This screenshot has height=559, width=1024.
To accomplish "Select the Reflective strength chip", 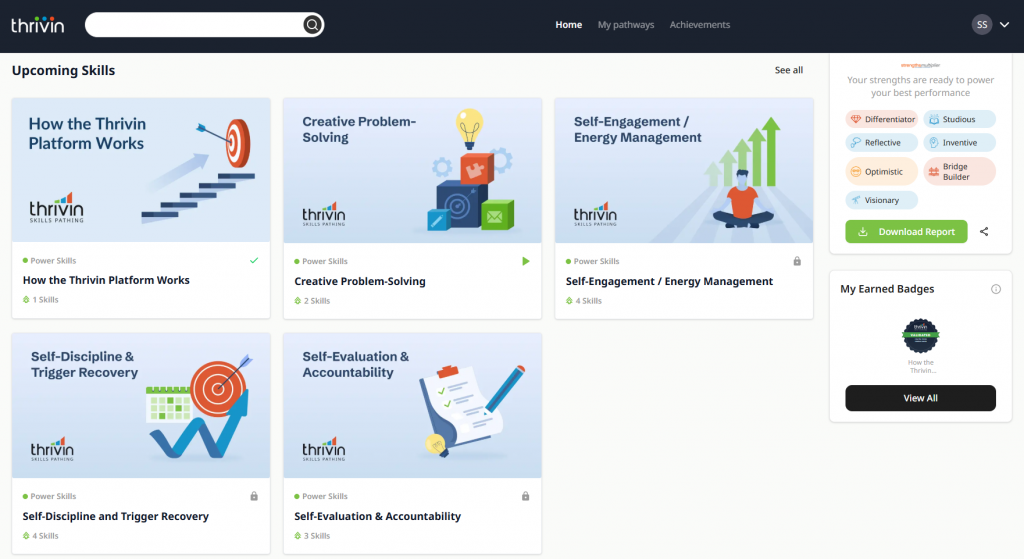I will (x=882, y=142).
